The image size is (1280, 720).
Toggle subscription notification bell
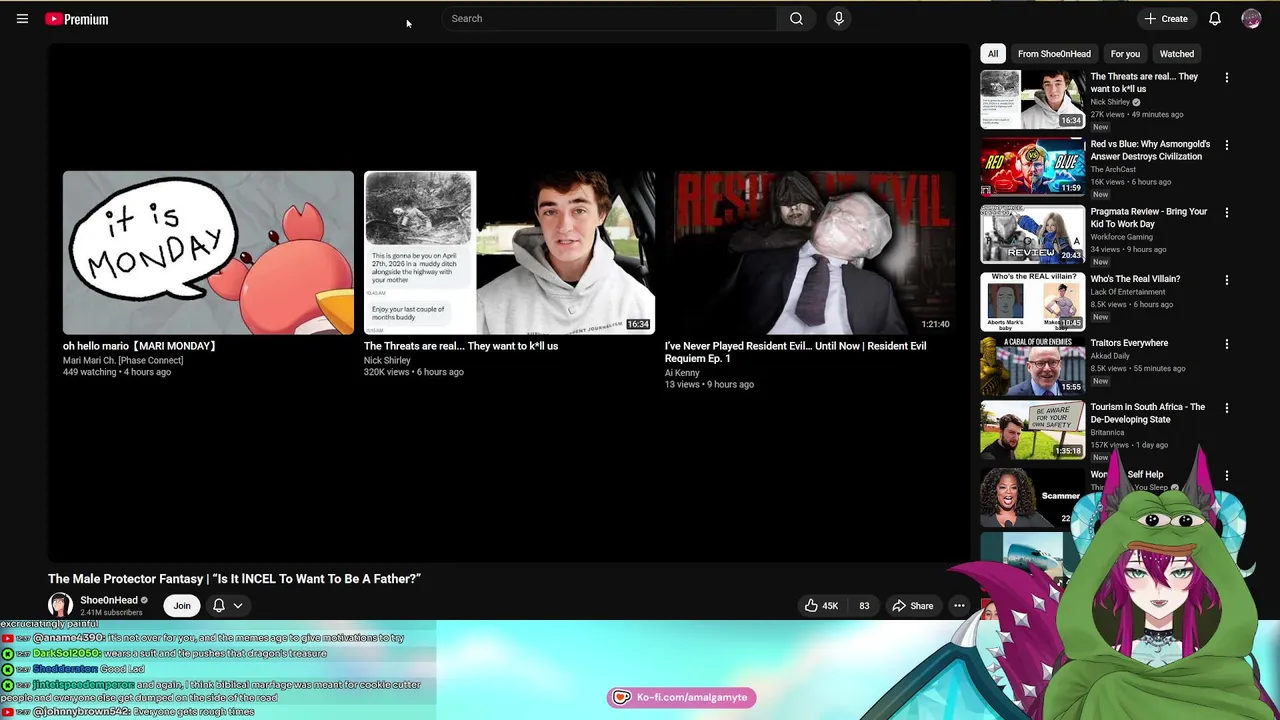pyautogui.click(x=219, y=605)
